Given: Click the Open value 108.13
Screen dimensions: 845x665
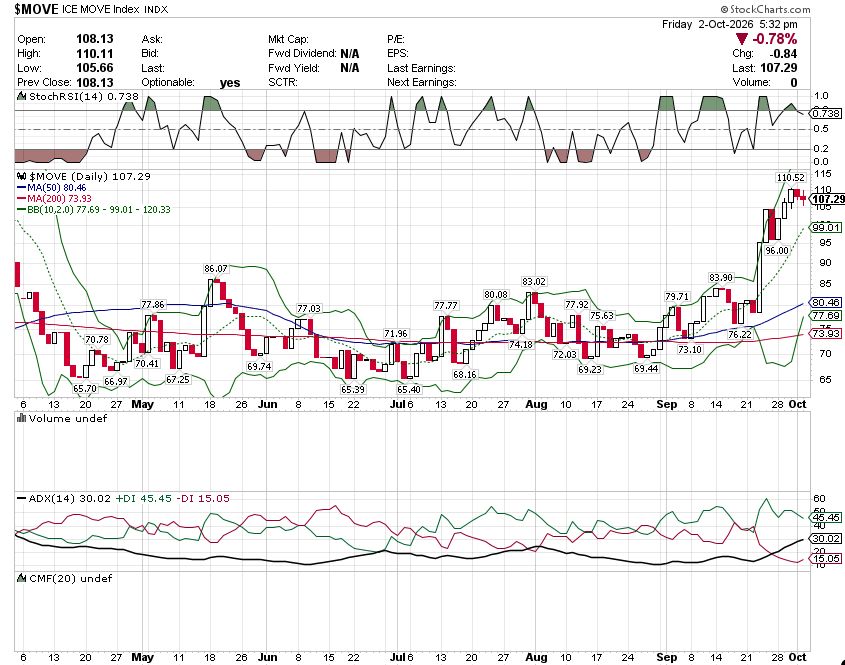Looking at the screenshot, I should 95,39.
